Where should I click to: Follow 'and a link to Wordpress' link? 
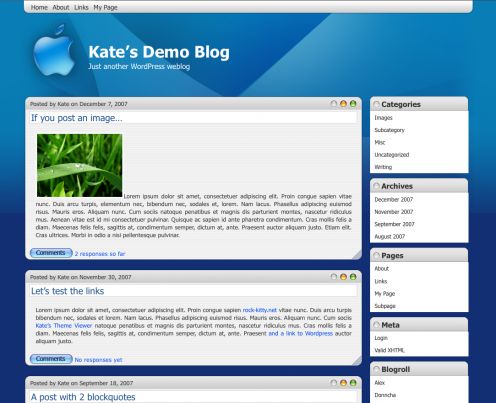(301, 333)
